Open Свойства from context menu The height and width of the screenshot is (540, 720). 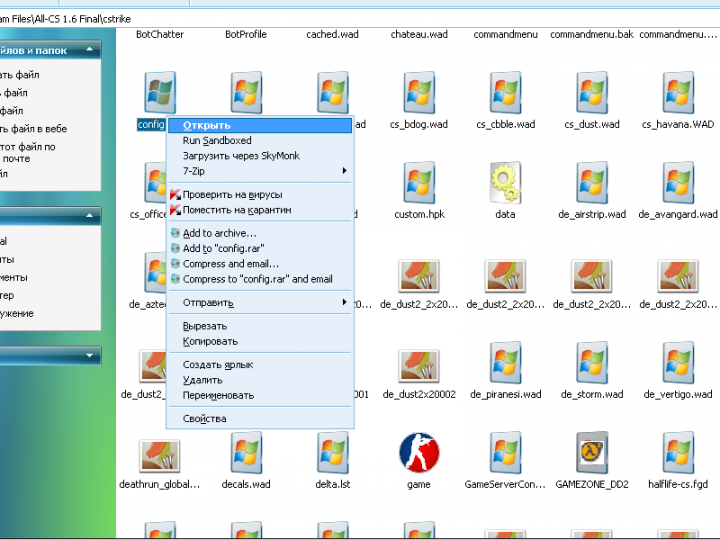(260, 419)
